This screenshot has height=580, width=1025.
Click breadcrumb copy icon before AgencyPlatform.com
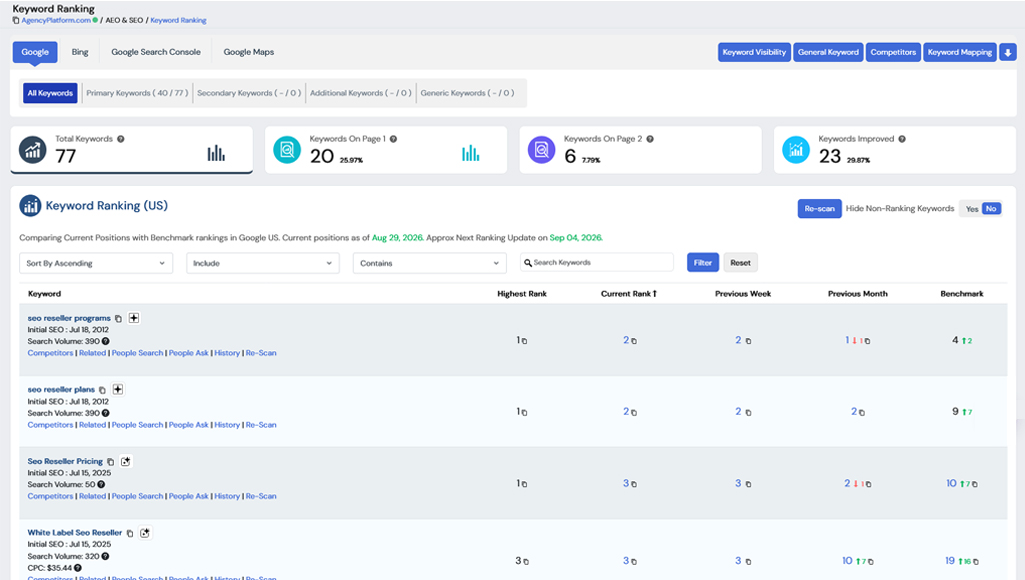[x=16, y=20]
